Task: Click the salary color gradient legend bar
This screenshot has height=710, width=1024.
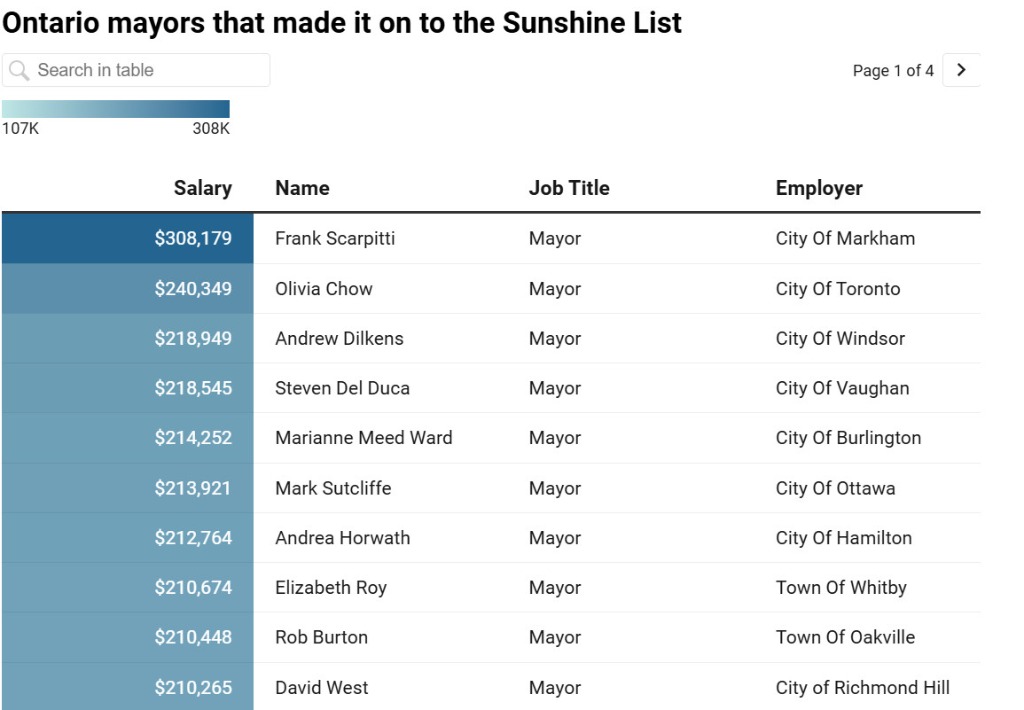Action: click(116, 109)
